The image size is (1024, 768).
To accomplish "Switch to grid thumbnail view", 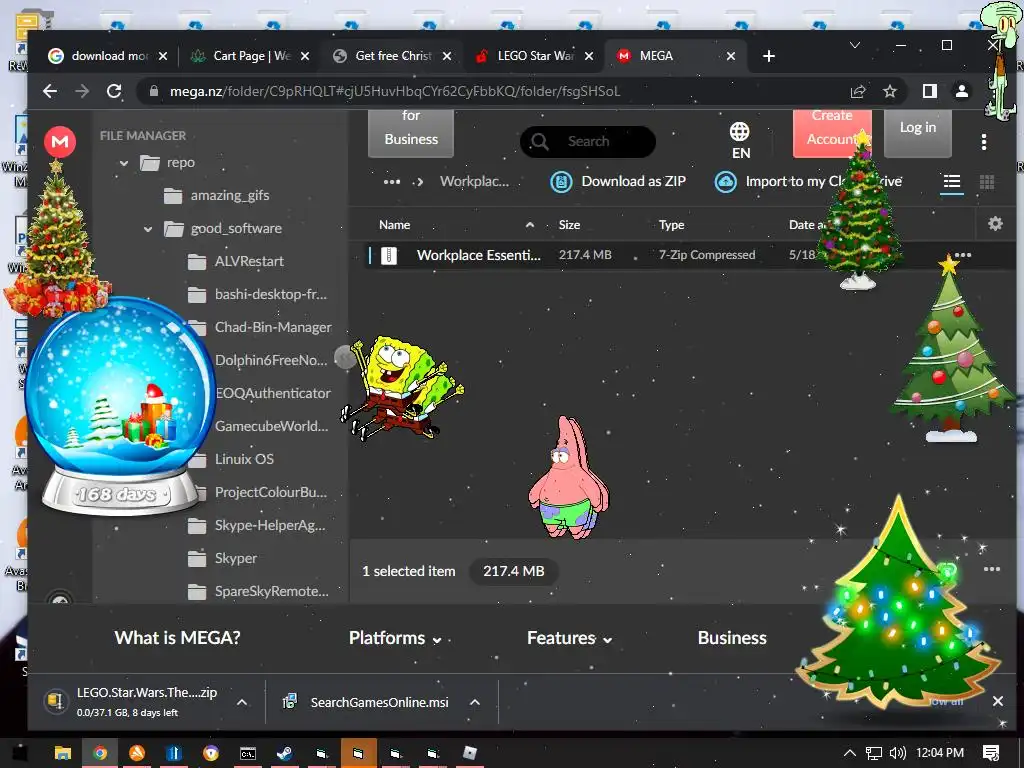I will coord(987,182).
